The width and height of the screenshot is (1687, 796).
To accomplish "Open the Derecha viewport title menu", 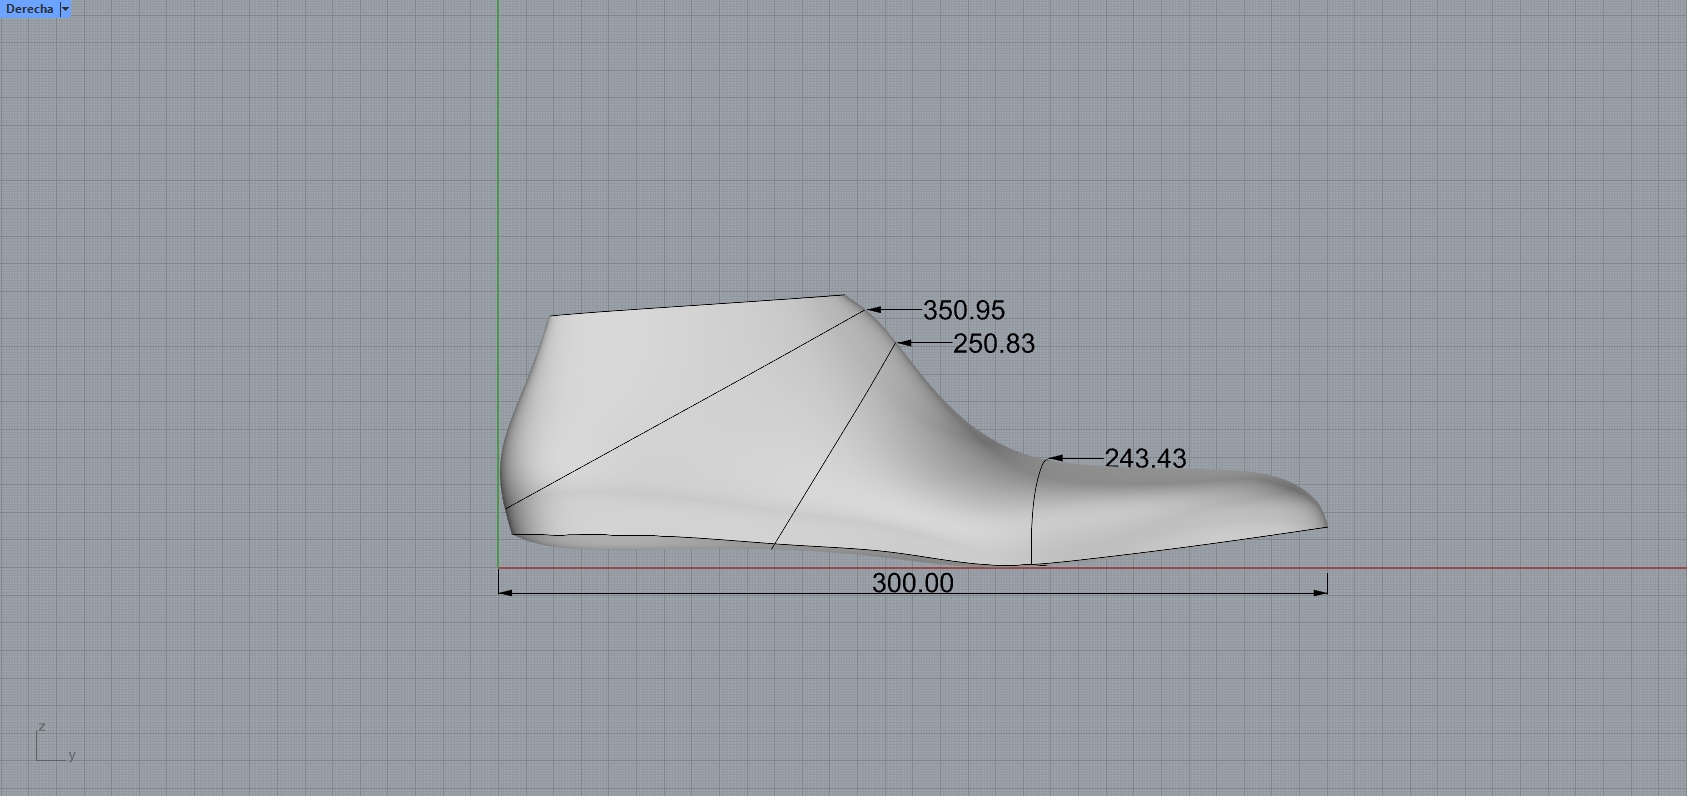I will 29,9.
